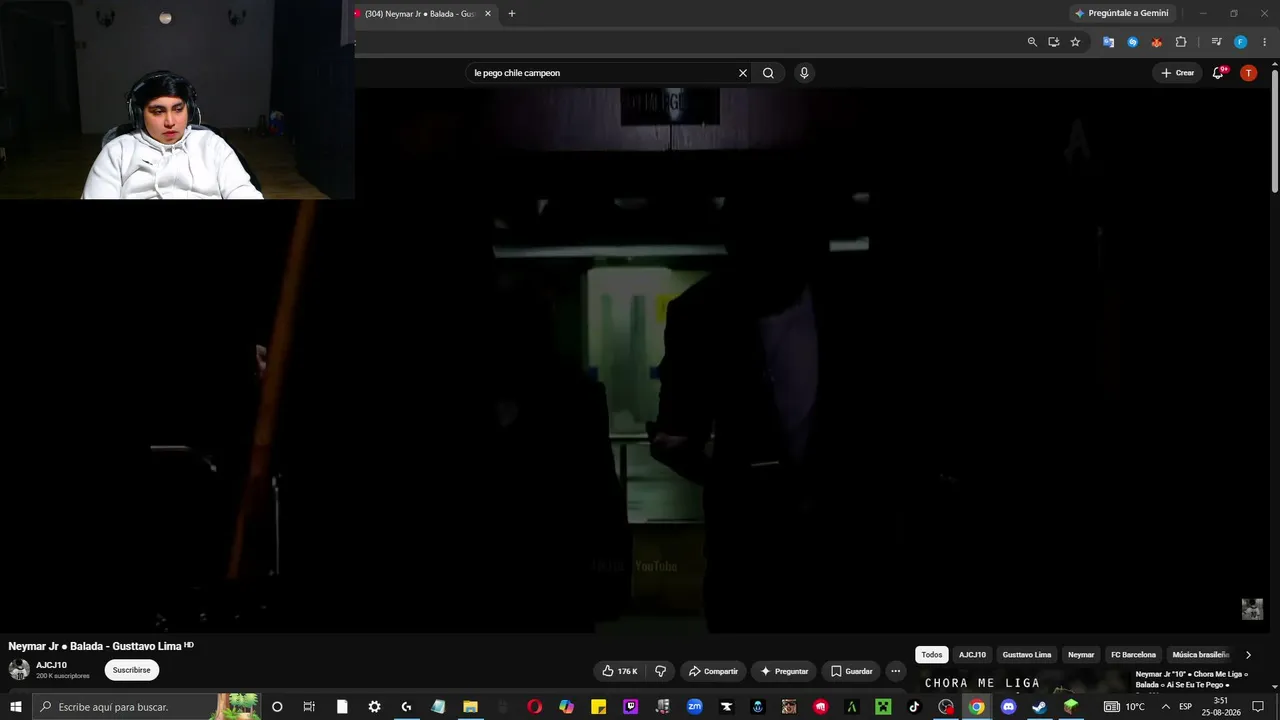
Task: Select the Música brasileña filter chip
Action: [x=1200, y=655]
